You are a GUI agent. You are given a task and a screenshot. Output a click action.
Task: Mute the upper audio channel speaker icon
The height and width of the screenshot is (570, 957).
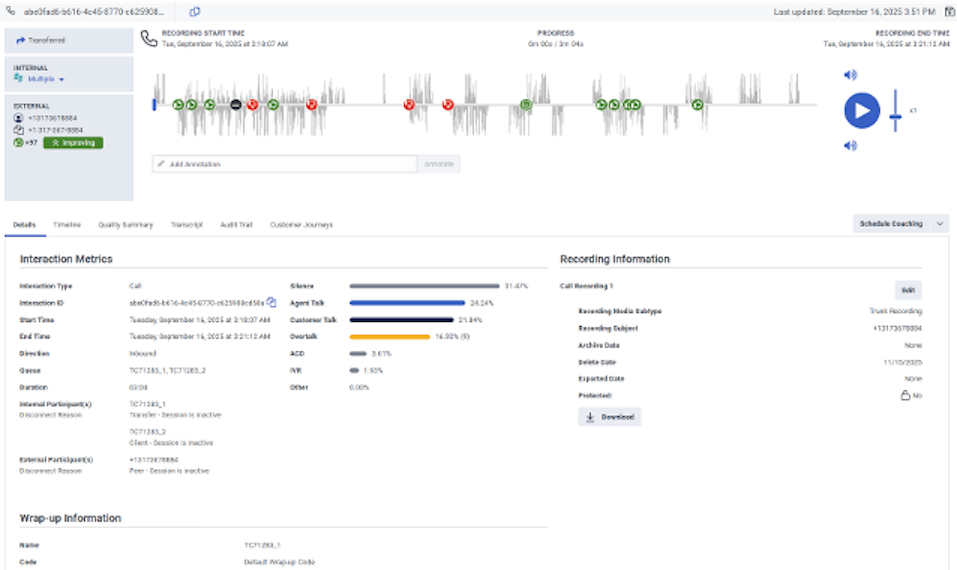[850, 75]
